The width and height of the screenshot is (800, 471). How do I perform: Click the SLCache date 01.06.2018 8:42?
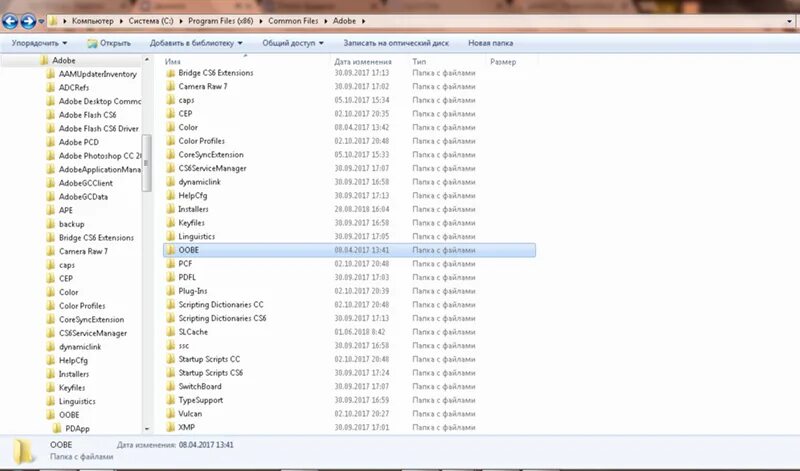pos(360,332)
